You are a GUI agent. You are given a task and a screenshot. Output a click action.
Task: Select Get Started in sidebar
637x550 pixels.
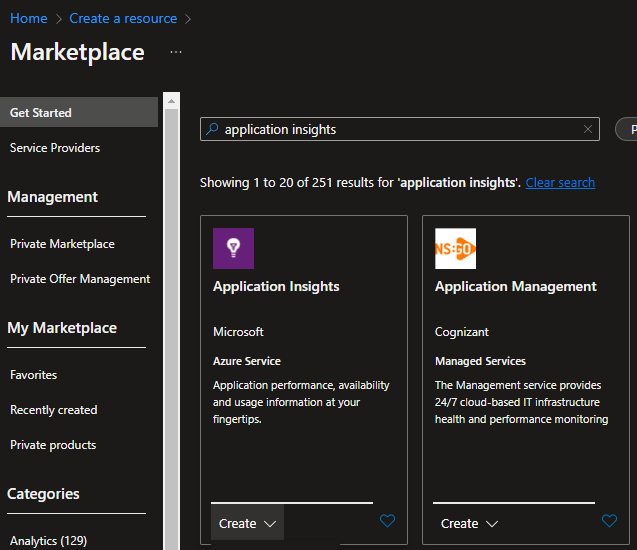point(41,113)
